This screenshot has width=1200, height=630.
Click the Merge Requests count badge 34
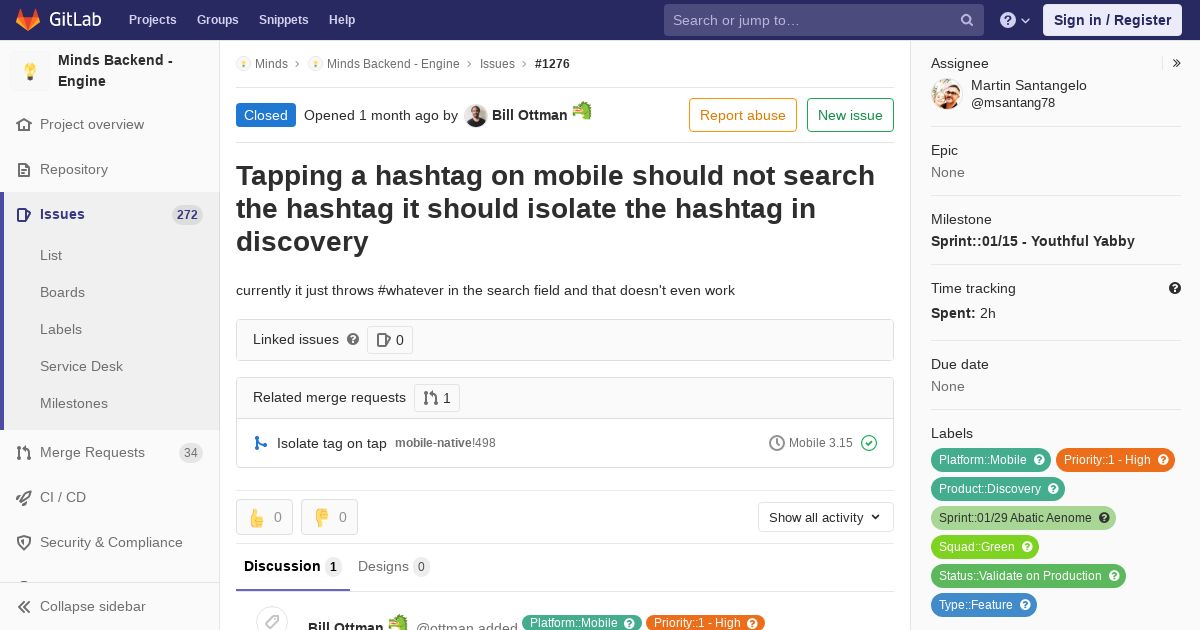[x=190, y=453]
